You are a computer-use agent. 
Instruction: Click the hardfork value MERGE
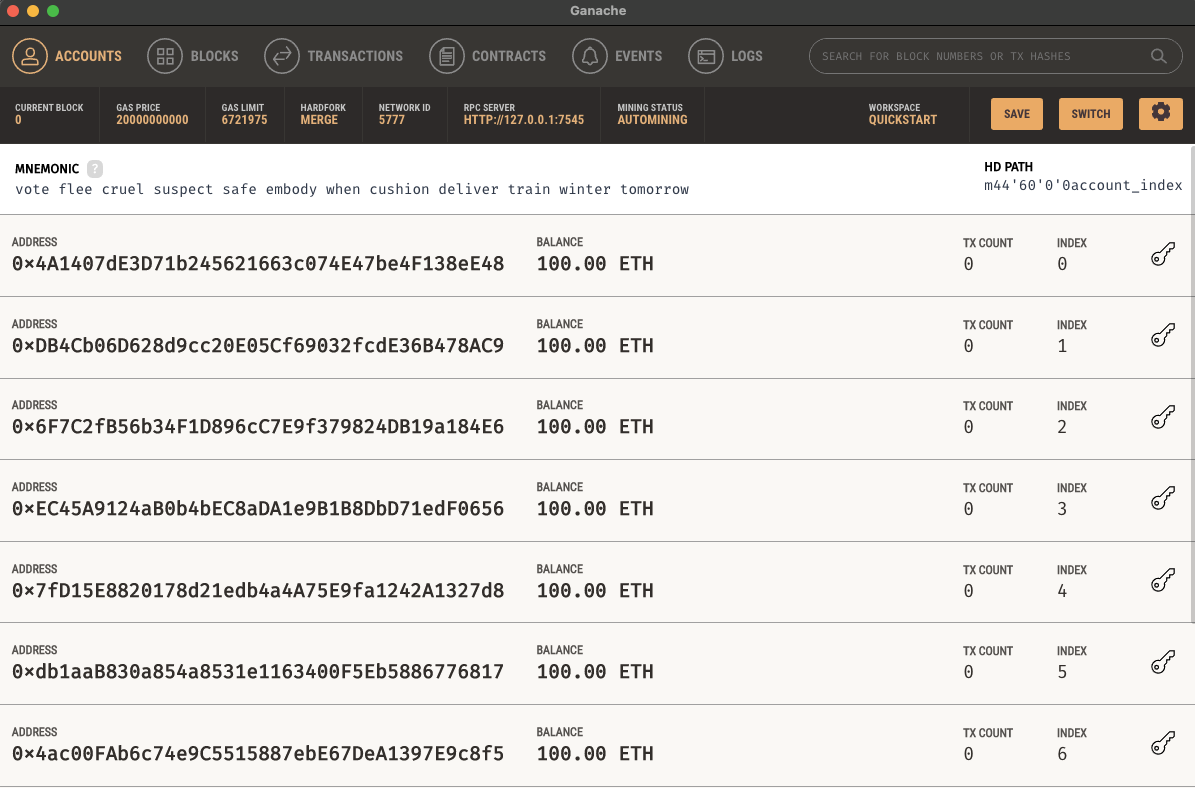(319, 120)
